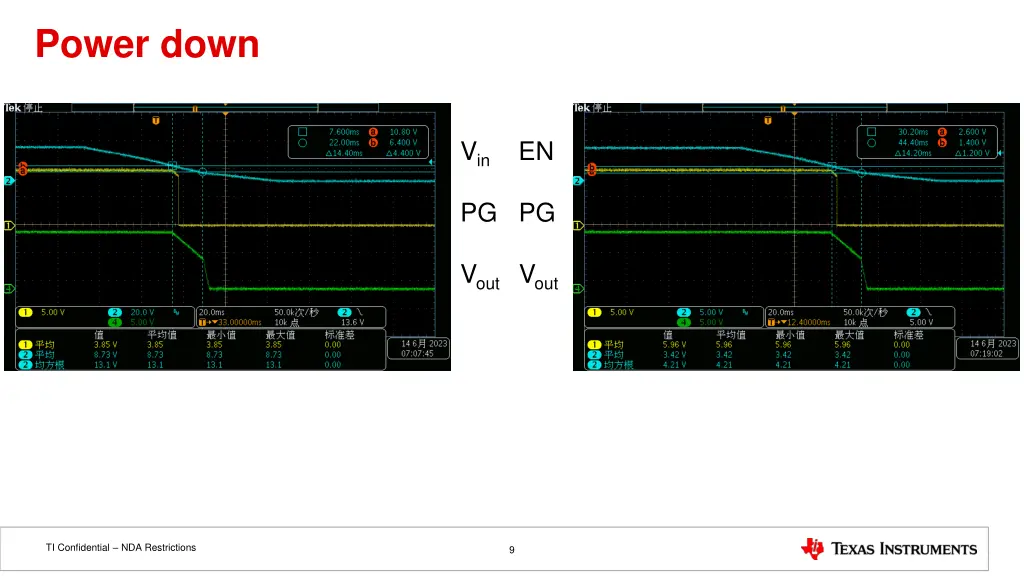This screenshot has height=576, width=1024.
Task: Click the circle cursor on the 07:07:45 blue waveform
Action: click(202, 172)
